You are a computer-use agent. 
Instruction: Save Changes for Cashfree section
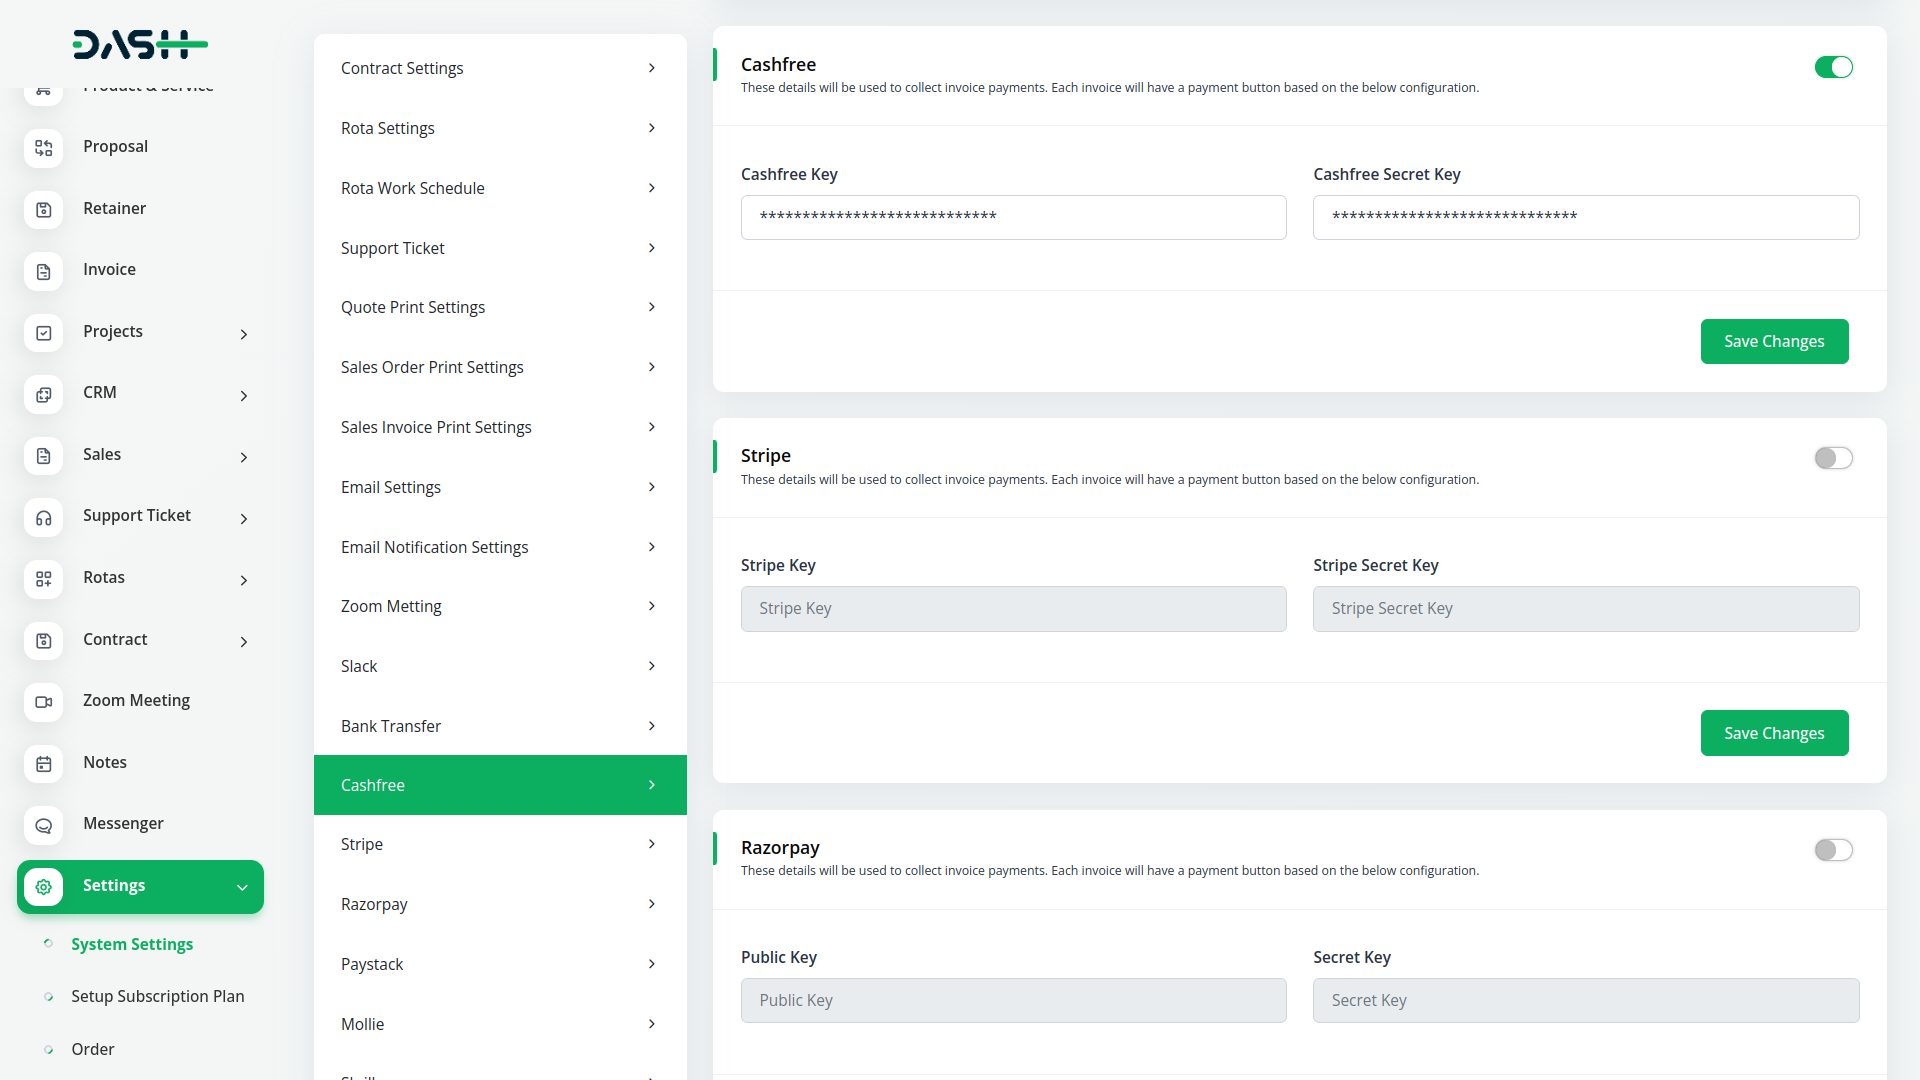tap(1773, 342)
